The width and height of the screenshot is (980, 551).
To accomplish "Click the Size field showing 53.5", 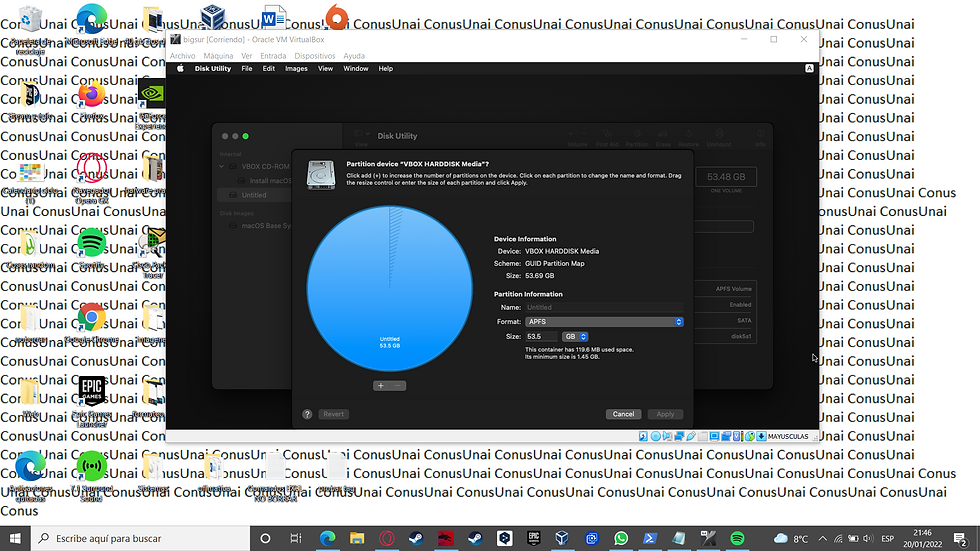I will pos(541,337).
